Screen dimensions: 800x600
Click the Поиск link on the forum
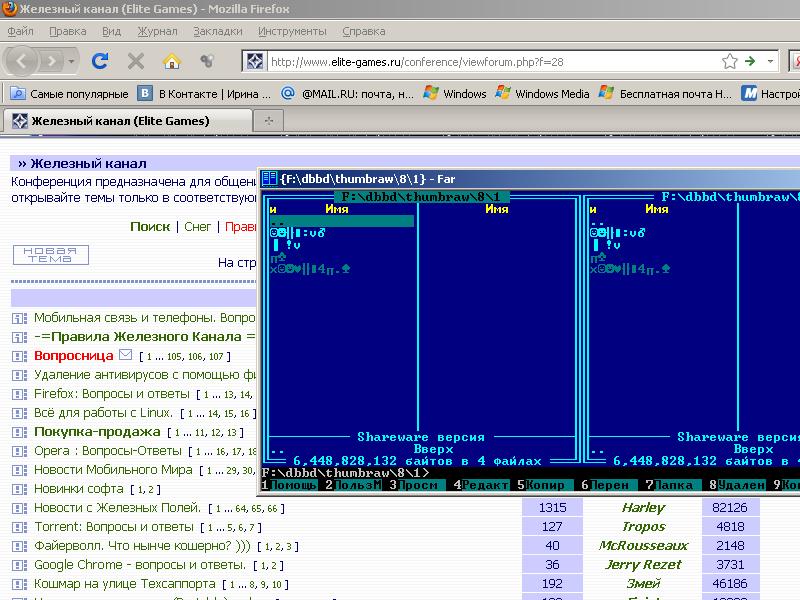(150, 227)
